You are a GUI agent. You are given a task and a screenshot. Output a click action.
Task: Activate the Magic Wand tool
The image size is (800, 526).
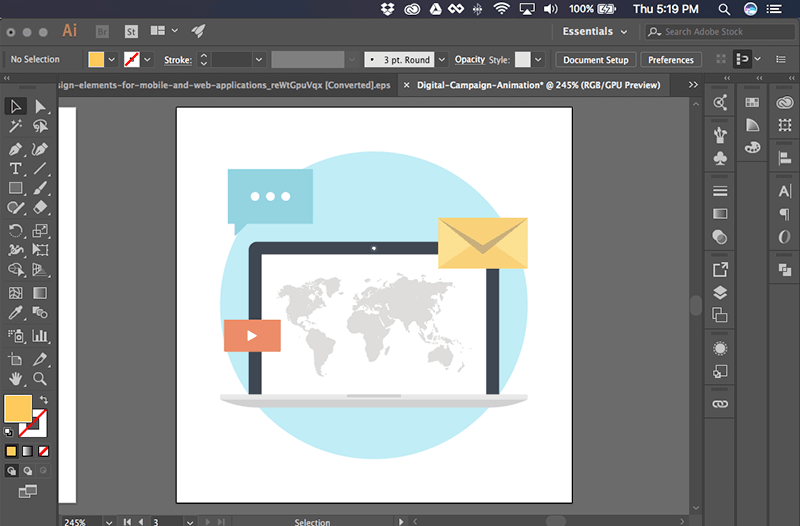[x=15, y=126]
